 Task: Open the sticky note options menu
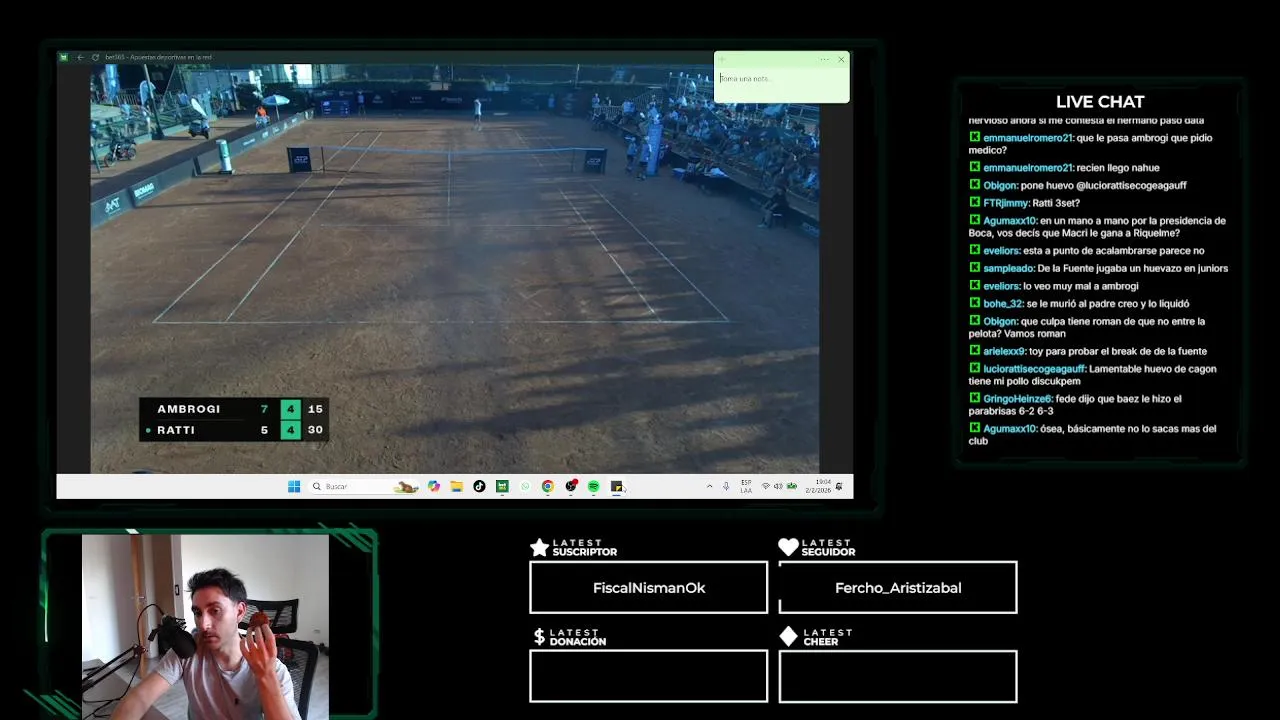click(824, 59)
